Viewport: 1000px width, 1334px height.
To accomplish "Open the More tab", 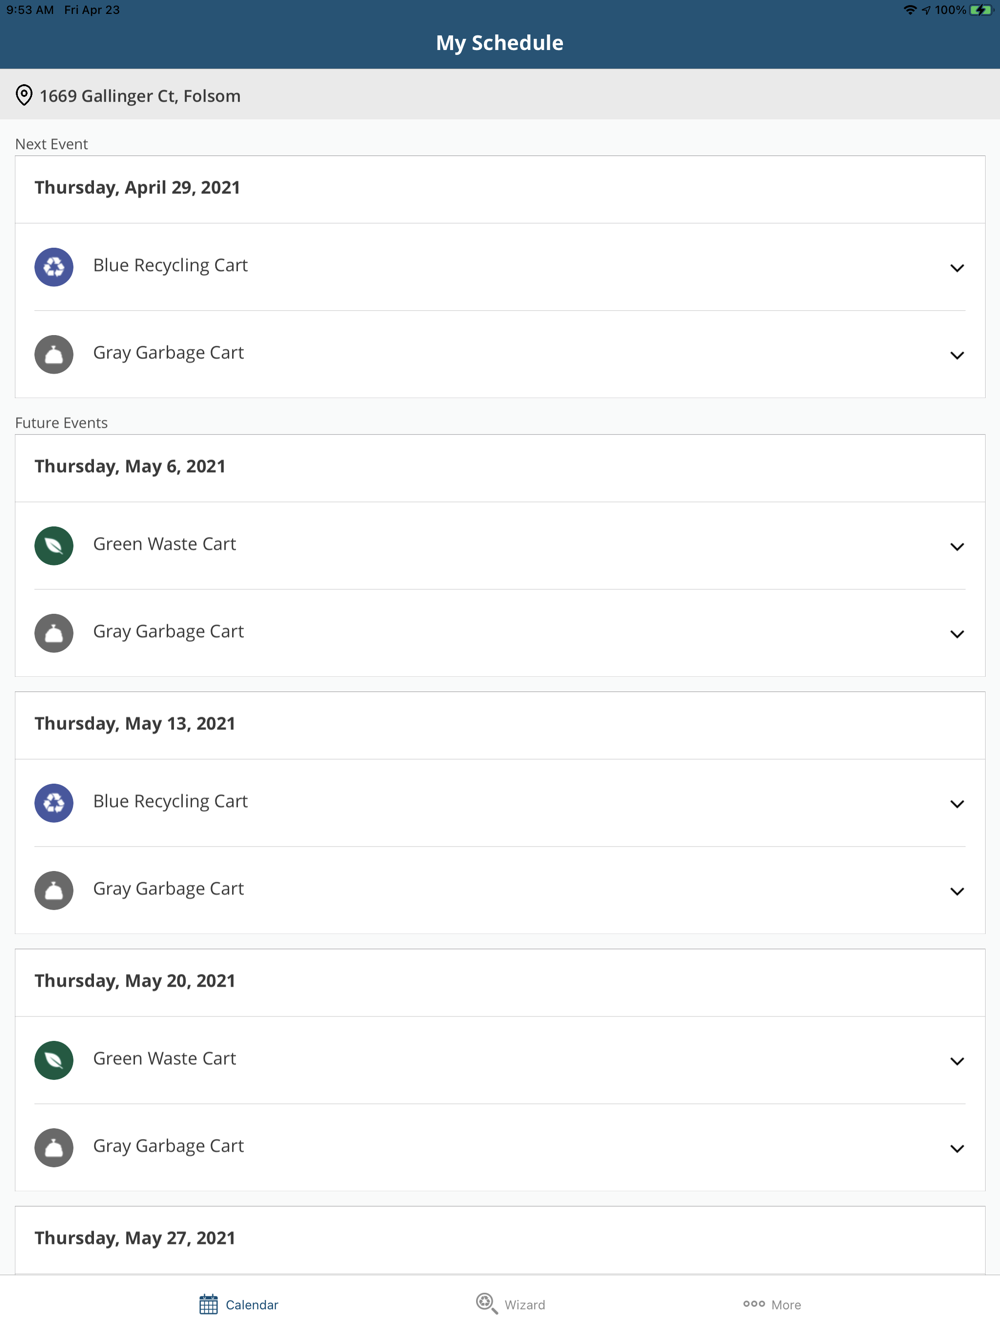I will [772, 1304].
